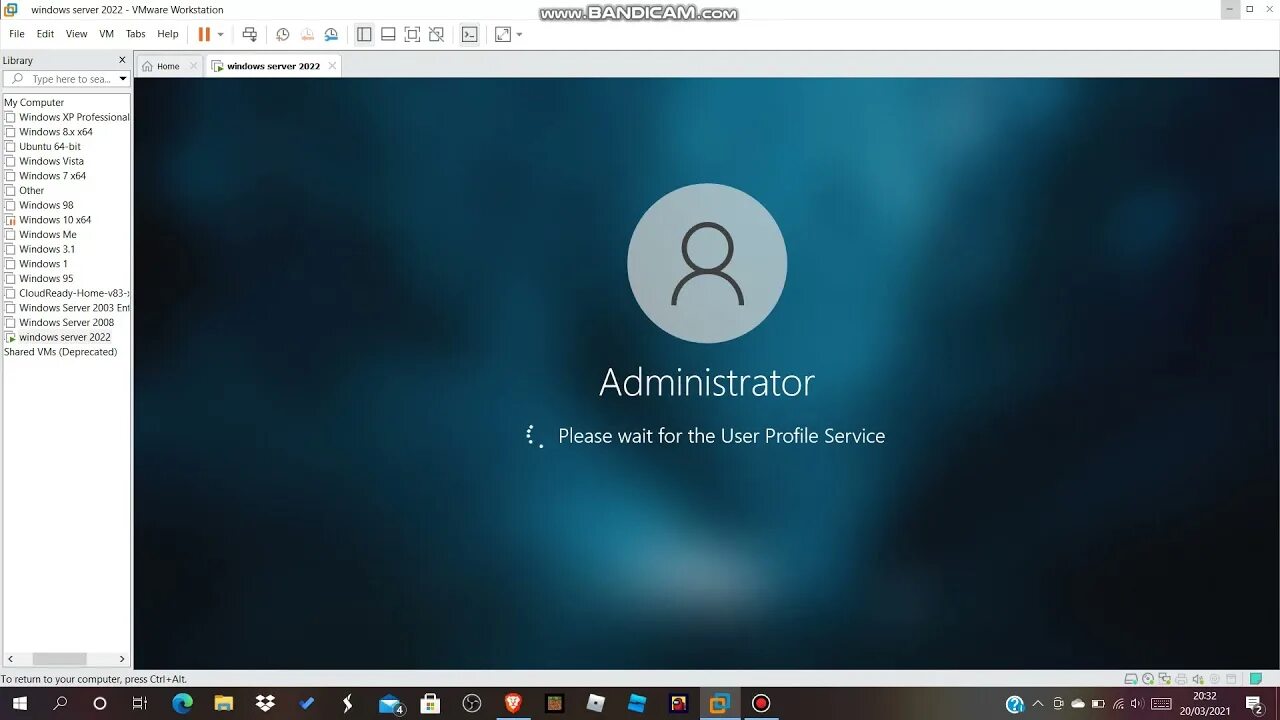The height and width of the screenshot is (720, 1280).
Task: Toggle the library sidebar view icon
Action: coord(364,34)
